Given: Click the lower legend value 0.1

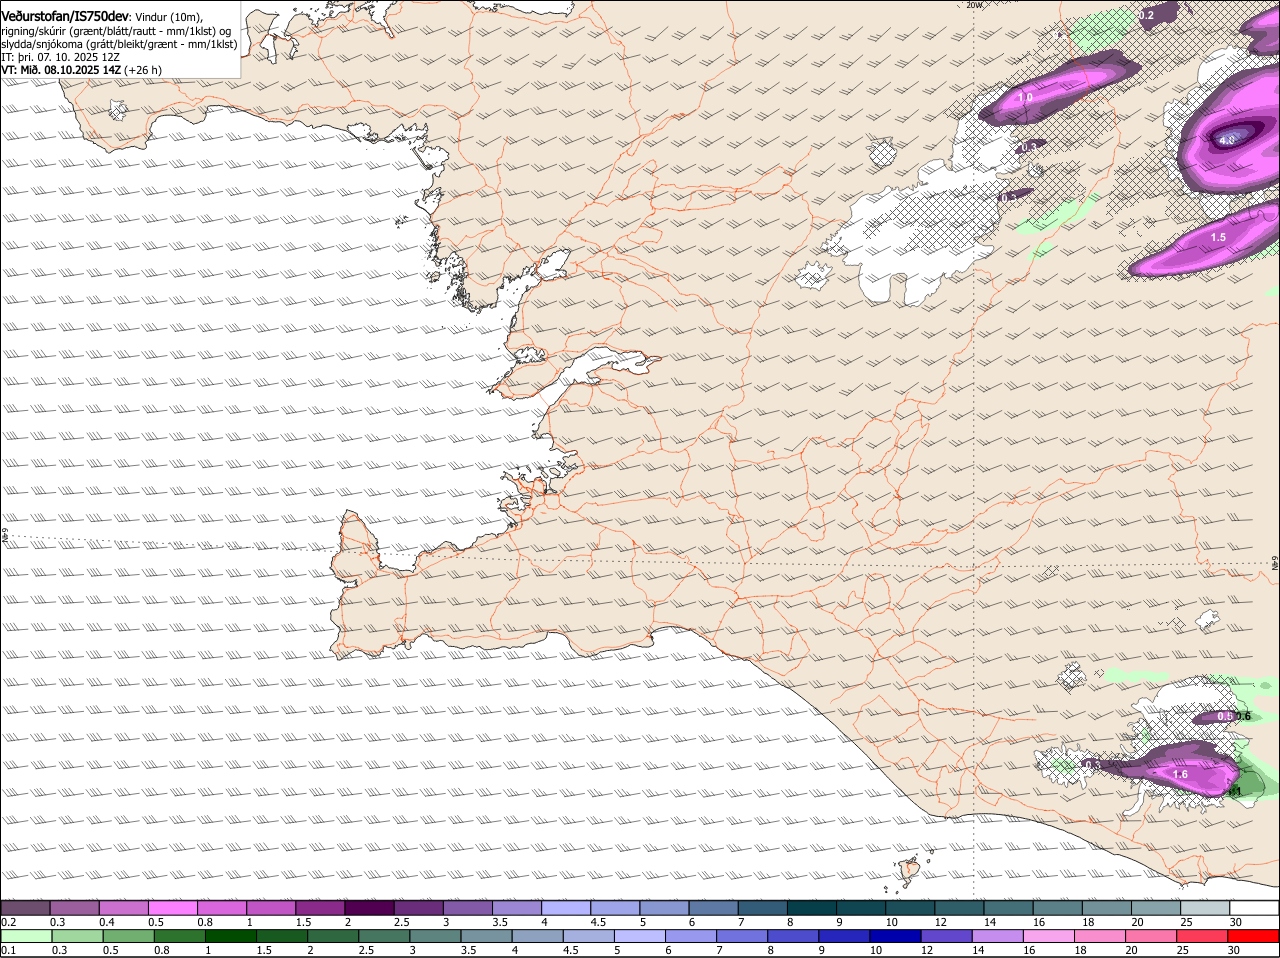Looking at the screenshot, I should (8, 950).
